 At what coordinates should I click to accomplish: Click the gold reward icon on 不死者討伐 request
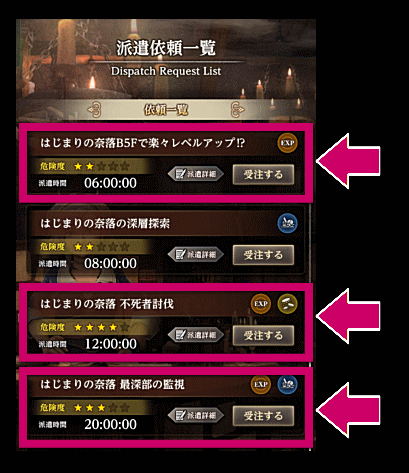click(x=287, y=304)
